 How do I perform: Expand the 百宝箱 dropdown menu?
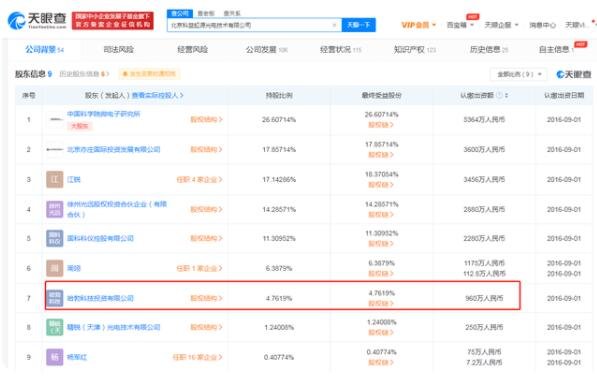(460, 25)
